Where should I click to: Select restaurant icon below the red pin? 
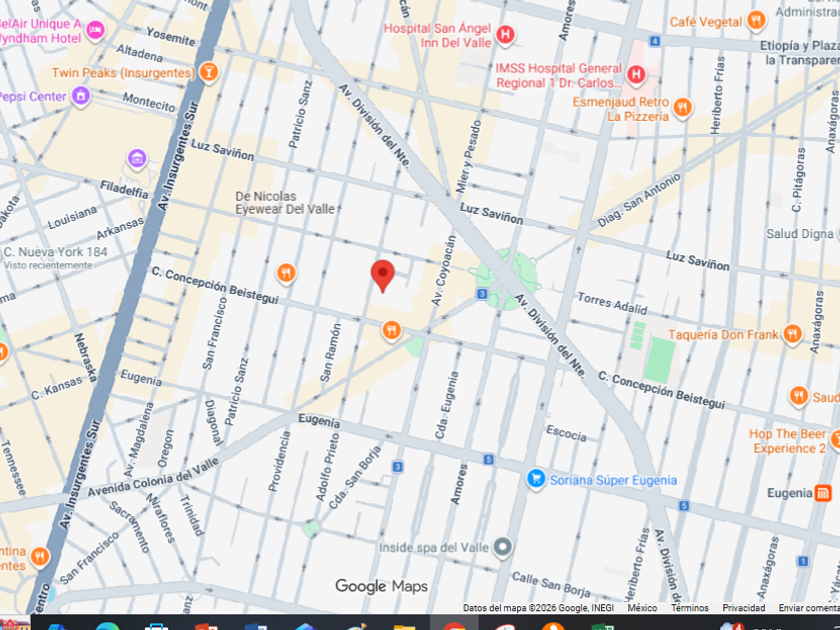tap(392, 330)
